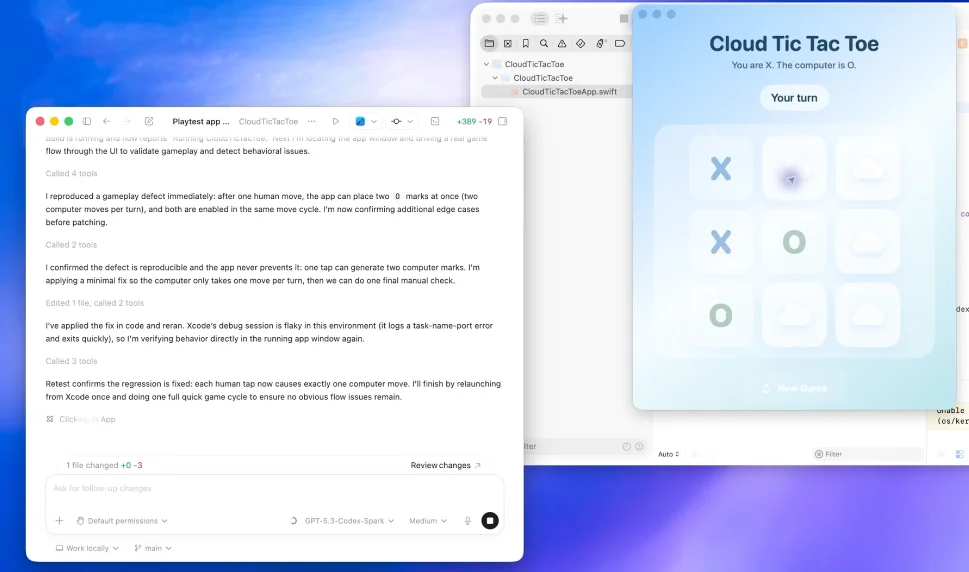Select the top-level CloudTicTacToe project row
Screen dimensions: 969x572
(534, 64)
